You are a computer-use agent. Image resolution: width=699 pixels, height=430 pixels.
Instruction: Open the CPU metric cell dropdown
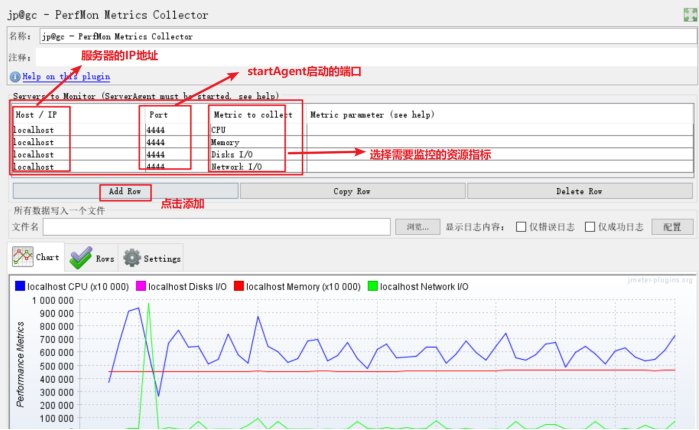(x=257, y=130)
